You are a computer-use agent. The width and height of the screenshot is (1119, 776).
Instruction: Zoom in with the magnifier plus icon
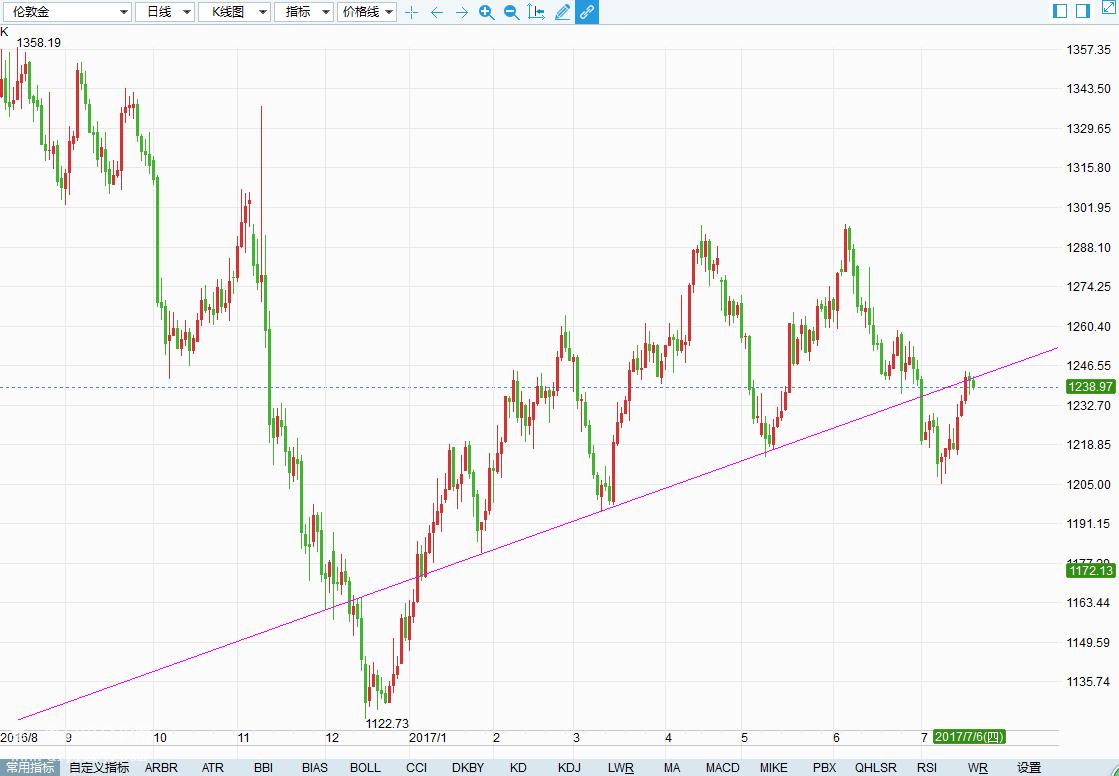(x=486, y=12)
